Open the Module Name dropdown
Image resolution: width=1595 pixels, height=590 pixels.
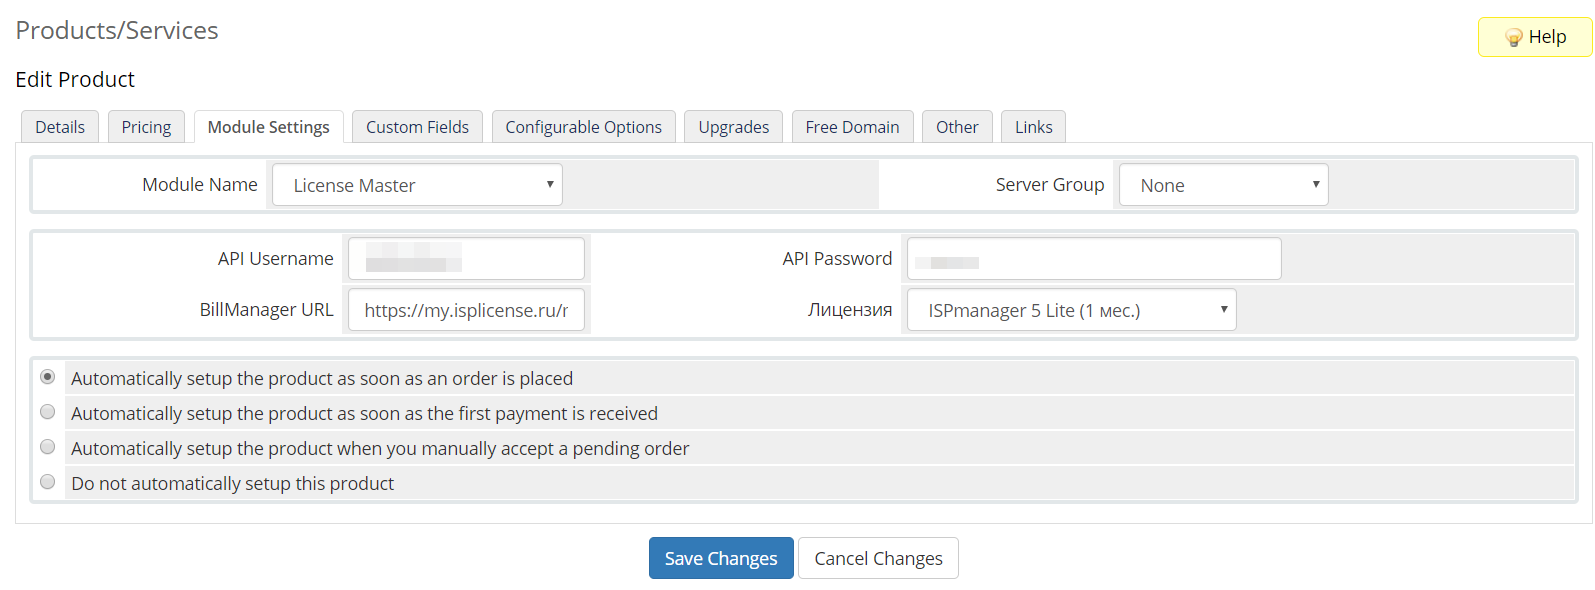(x=417, y=185)
